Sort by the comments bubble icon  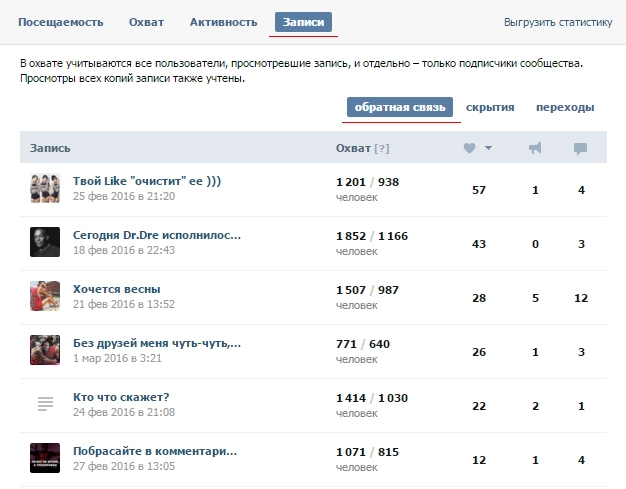pos(580,148)
